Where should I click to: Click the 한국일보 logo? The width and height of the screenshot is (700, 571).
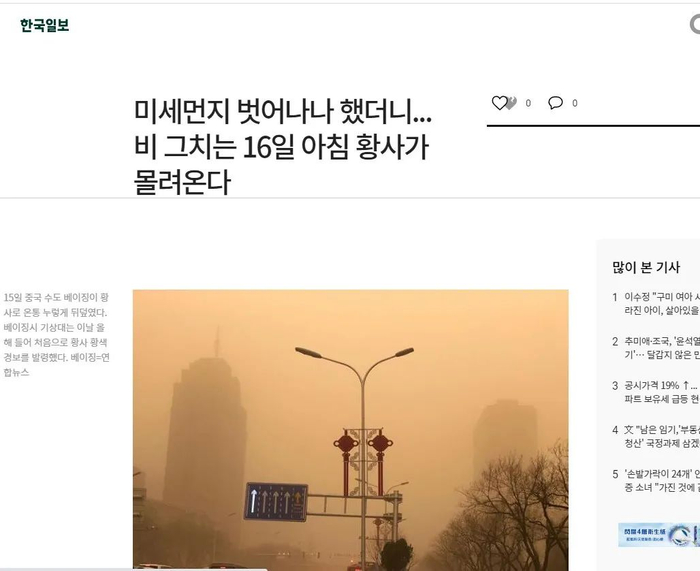(45, 25)
